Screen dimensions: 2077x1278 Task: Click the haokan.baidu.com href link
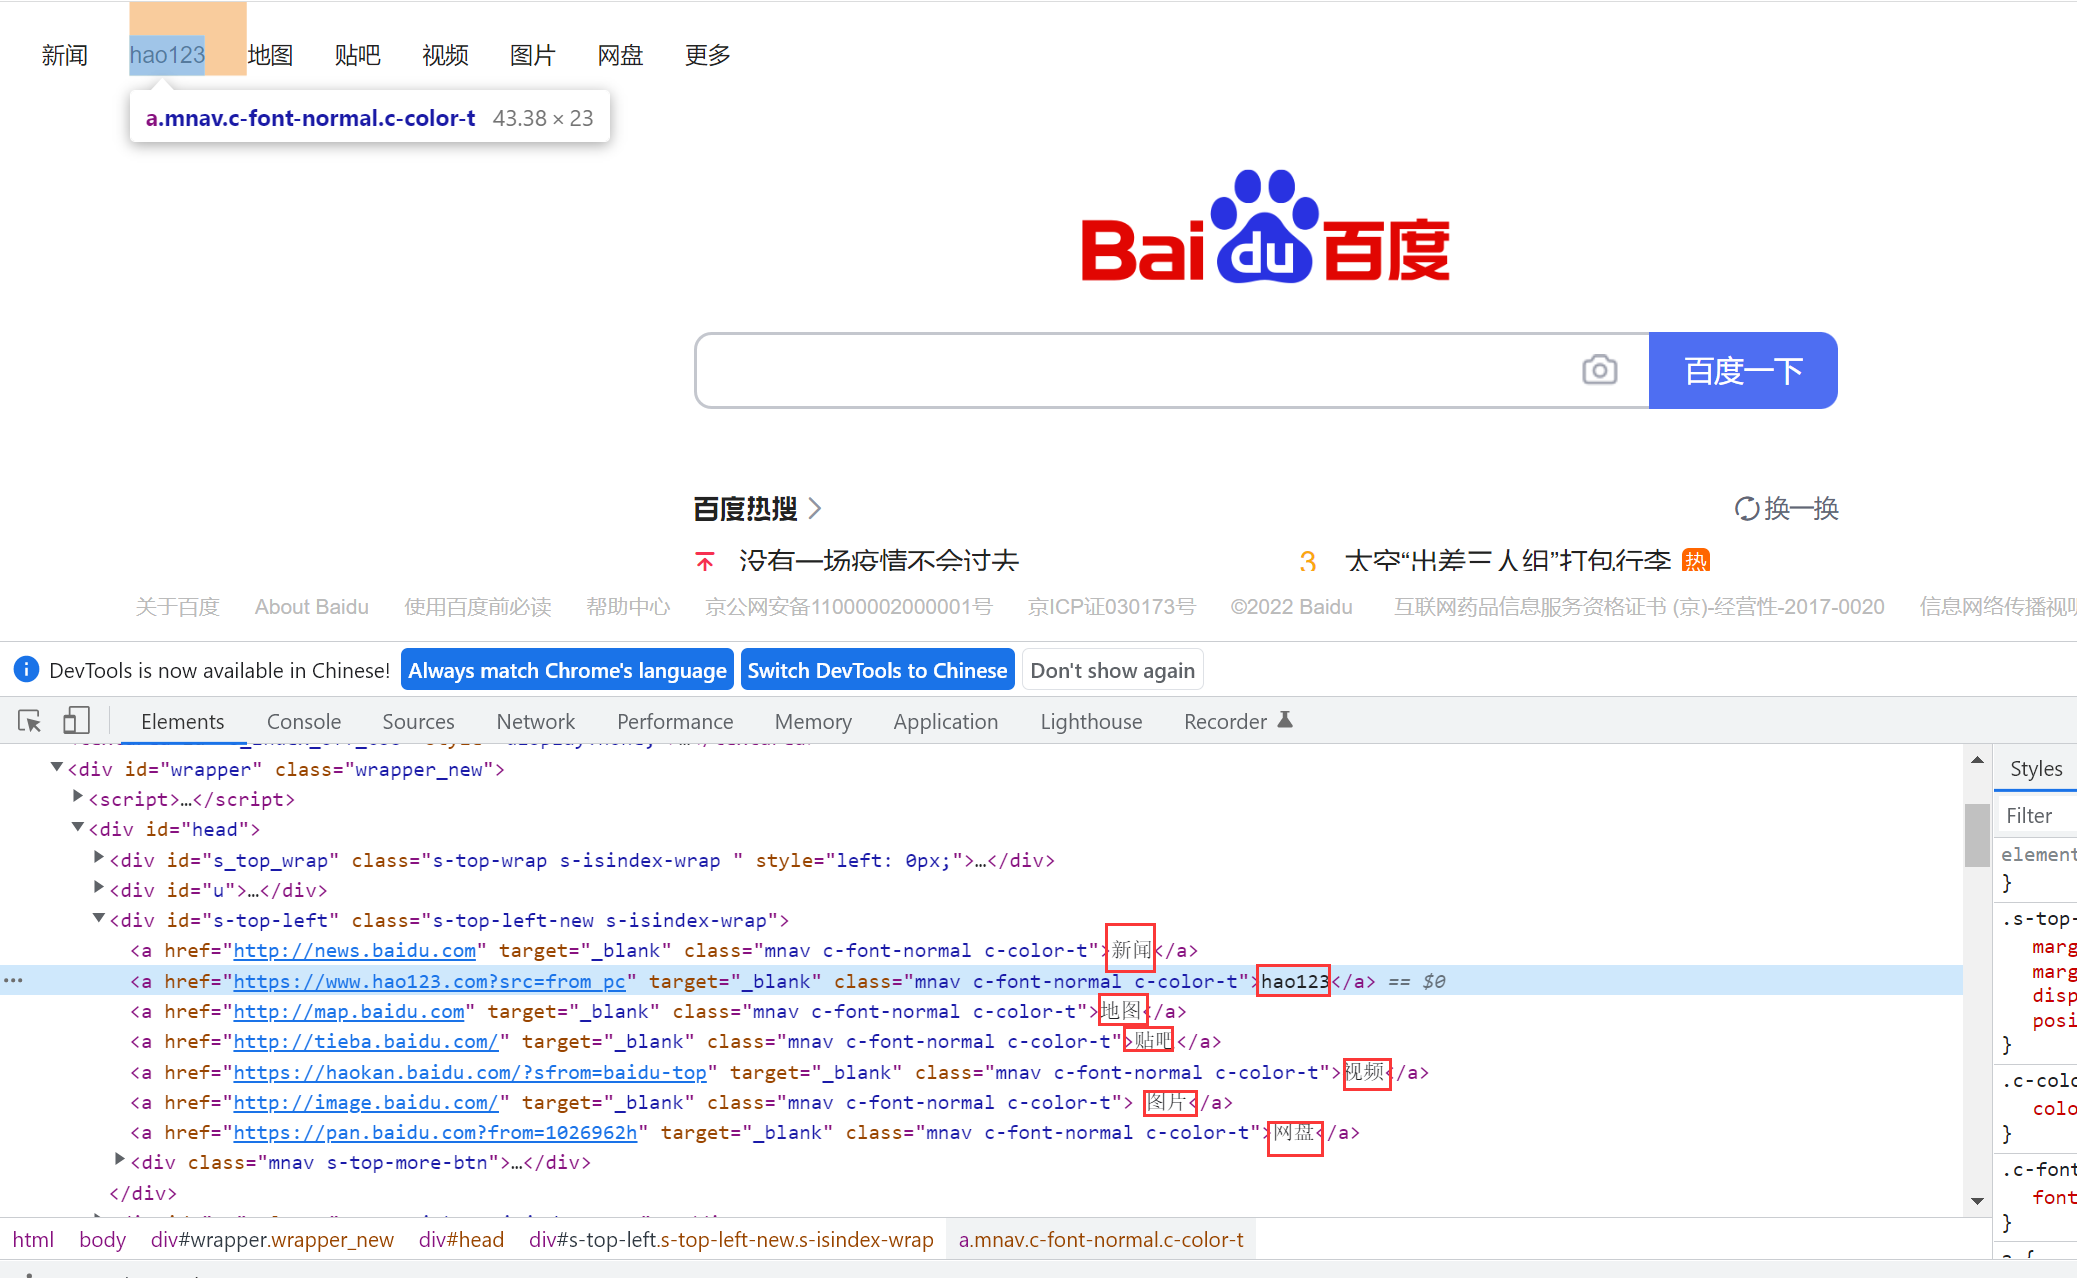point(470,1072)
